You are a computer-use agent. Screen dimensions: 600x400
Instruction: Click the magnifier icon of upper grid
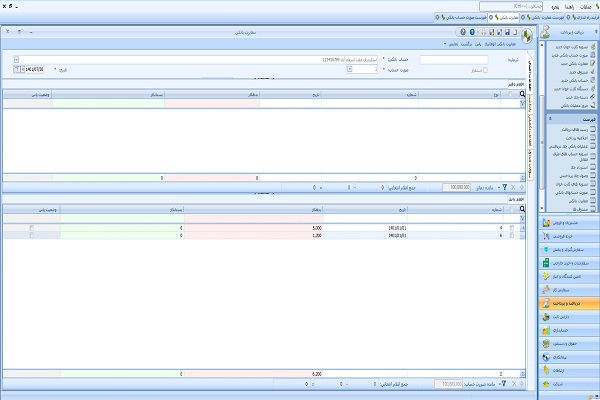coord(522,94)
